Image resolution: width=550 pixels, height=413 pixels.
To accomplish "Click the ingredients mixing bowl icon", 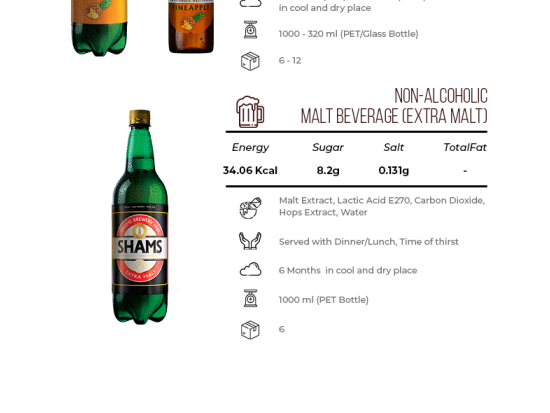I will coord(250,208).
